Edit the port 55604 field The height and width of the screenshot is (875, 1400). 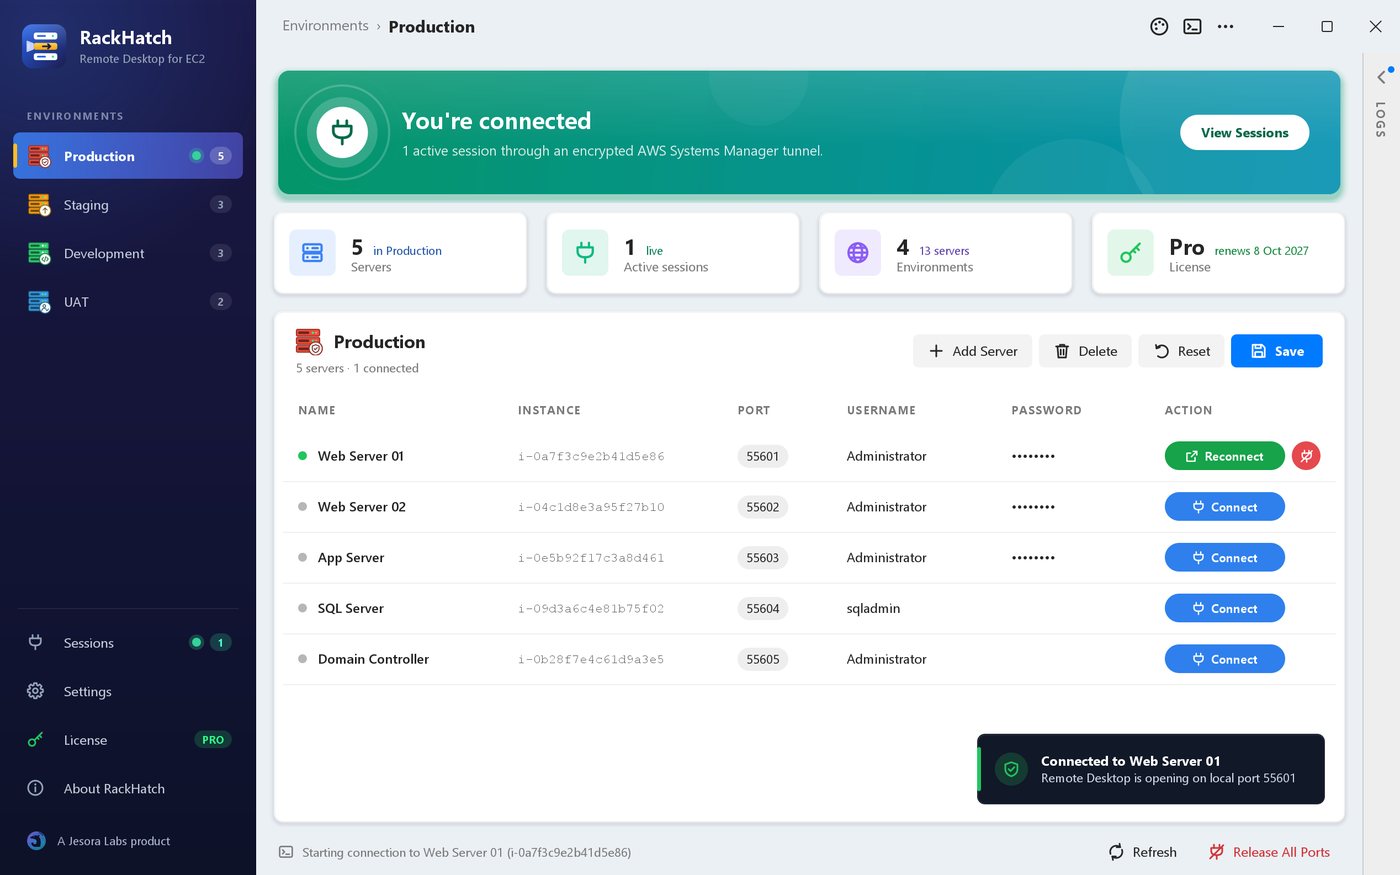pyautogui.click(x=762, y=608)
